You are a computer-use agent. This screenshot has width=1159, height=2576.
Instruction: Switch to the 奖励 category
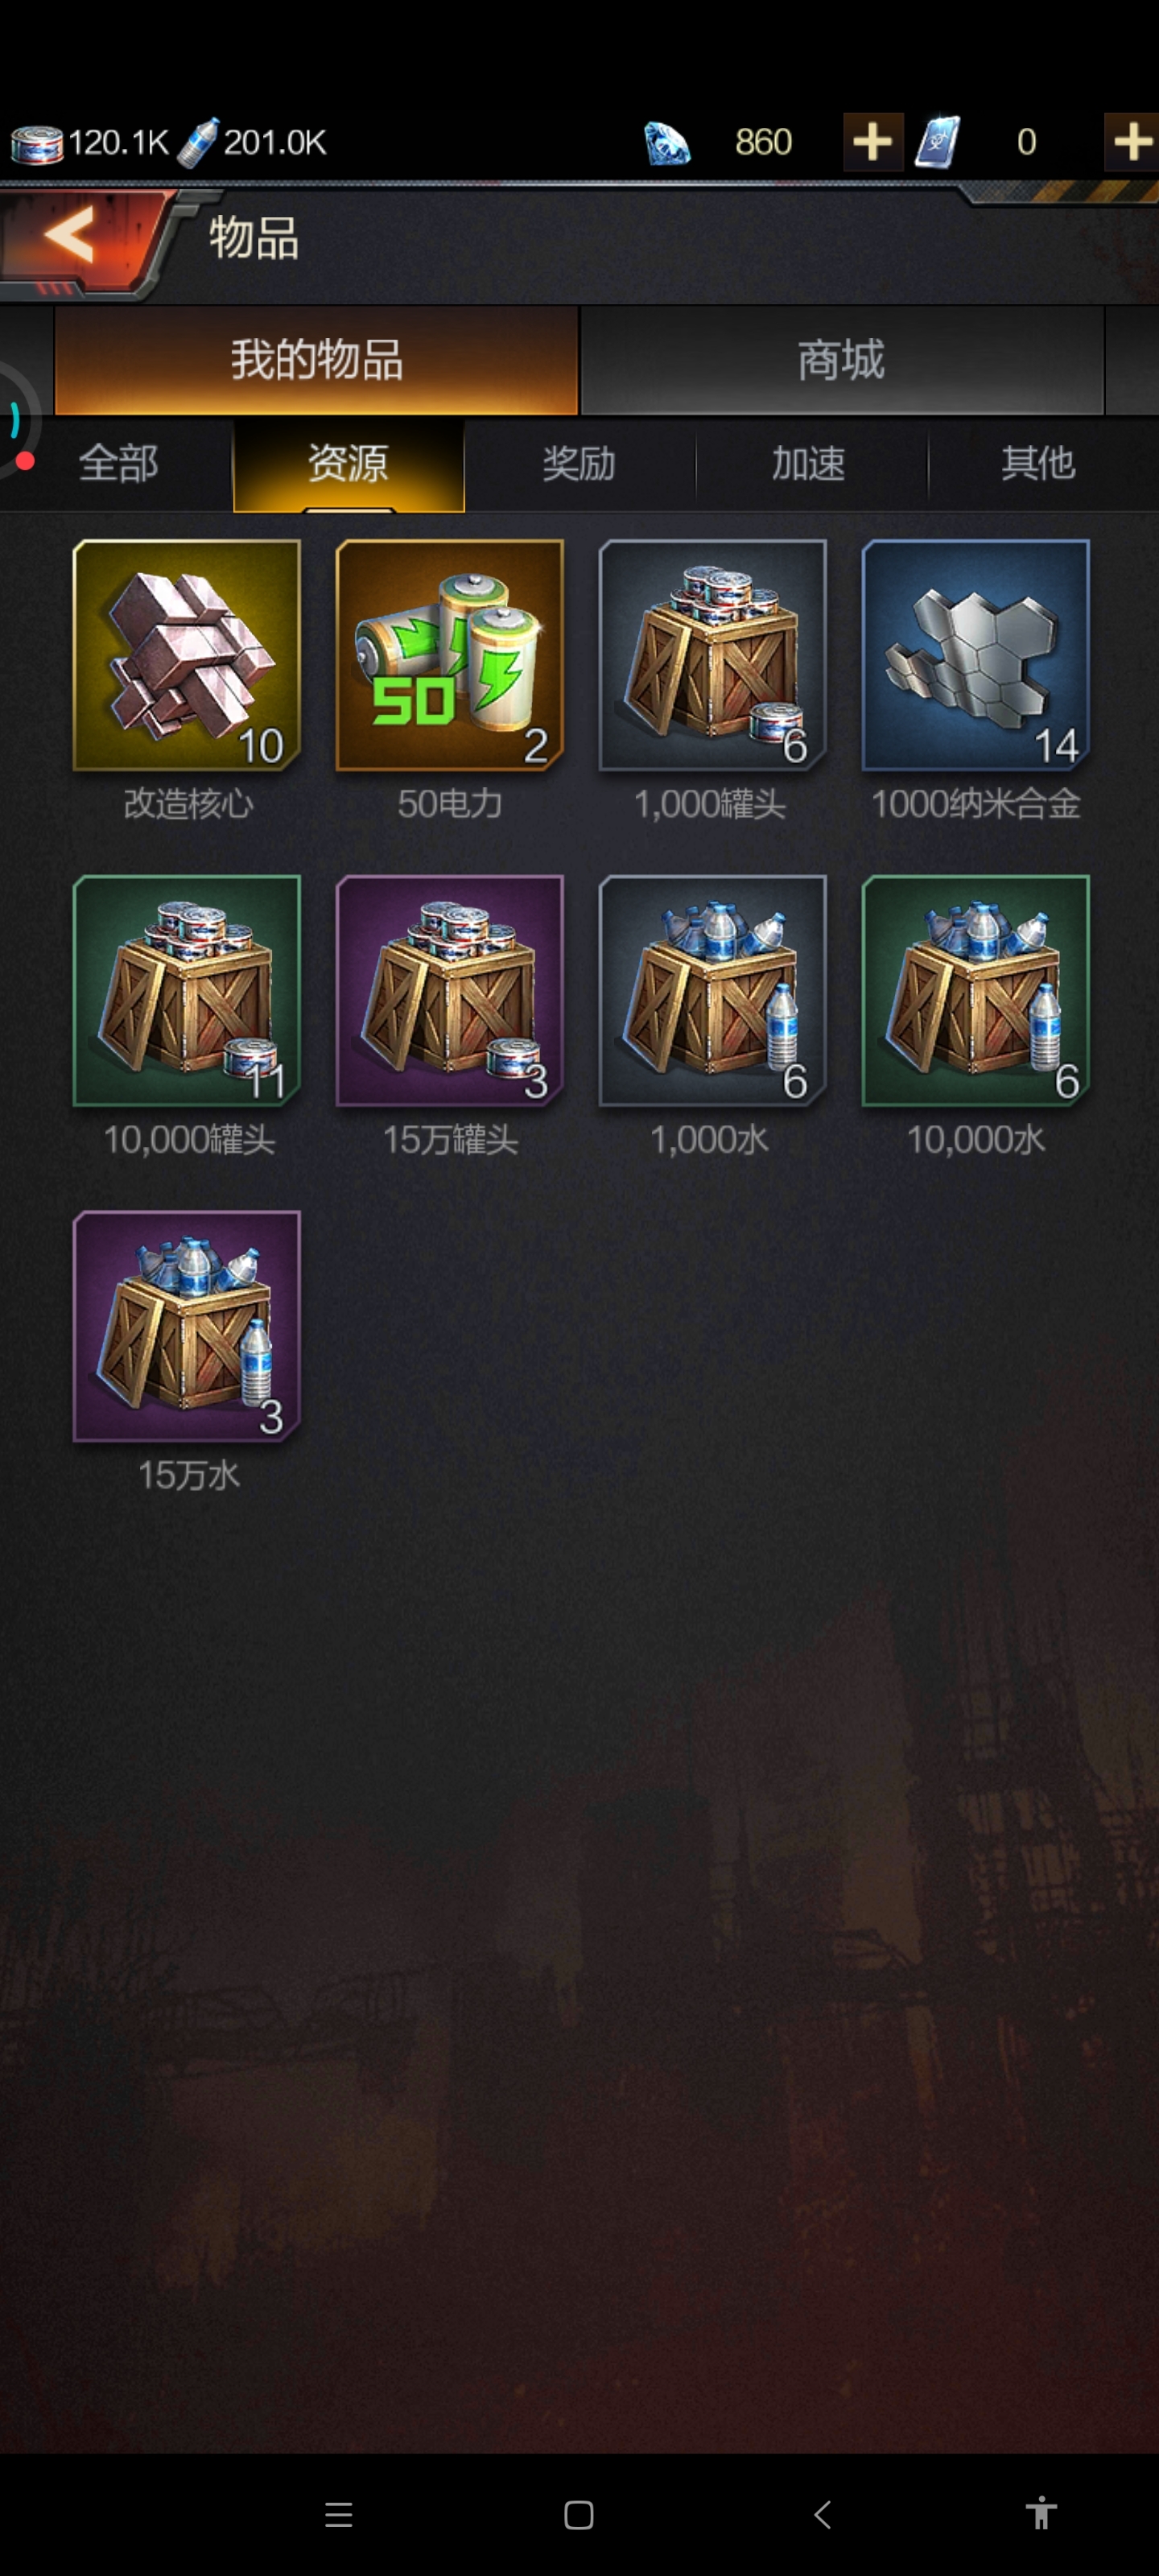tap(579, 464)
